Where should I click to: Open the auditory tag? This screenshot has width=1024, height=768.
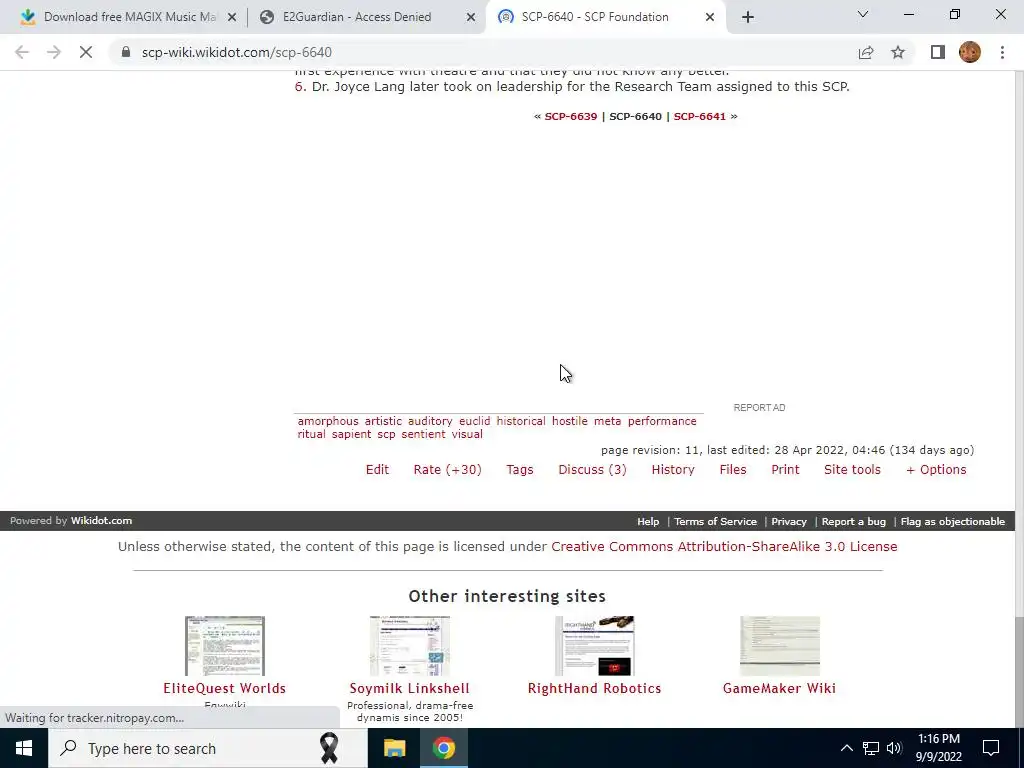pos(430,421)
